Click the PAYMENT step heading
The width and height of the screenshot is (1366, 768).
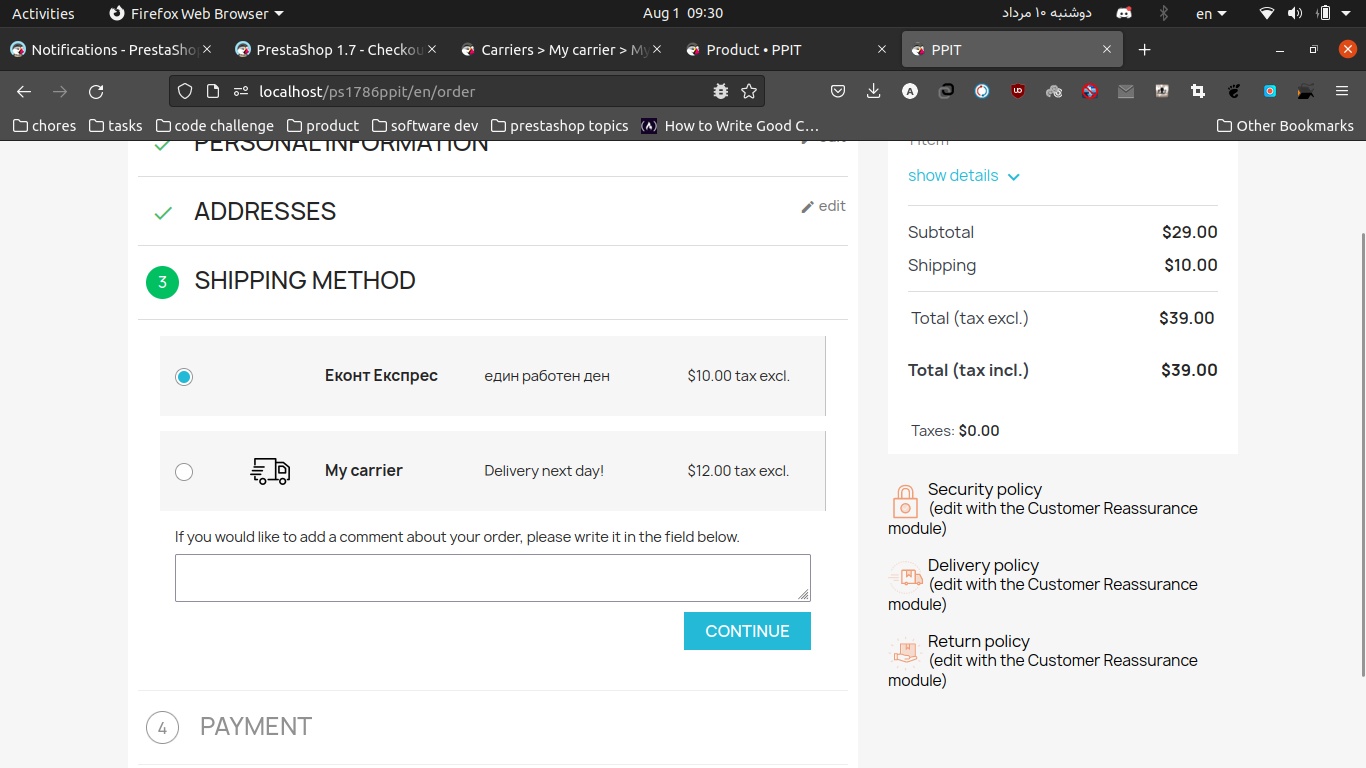tap(256, 726)
